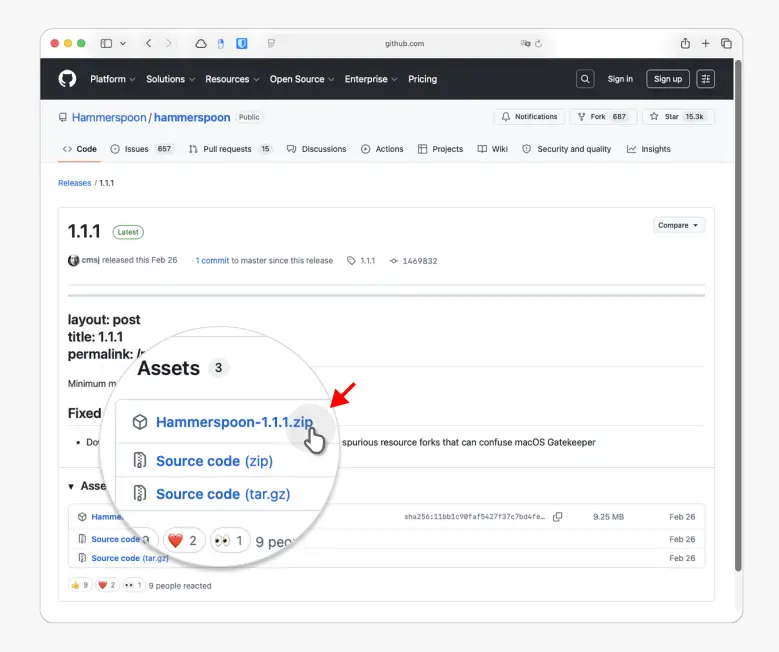The height and width of the screenshot is (652, 779).
Task: Download Source code (tar.gz) in magnified view
Action: (223, 494)
